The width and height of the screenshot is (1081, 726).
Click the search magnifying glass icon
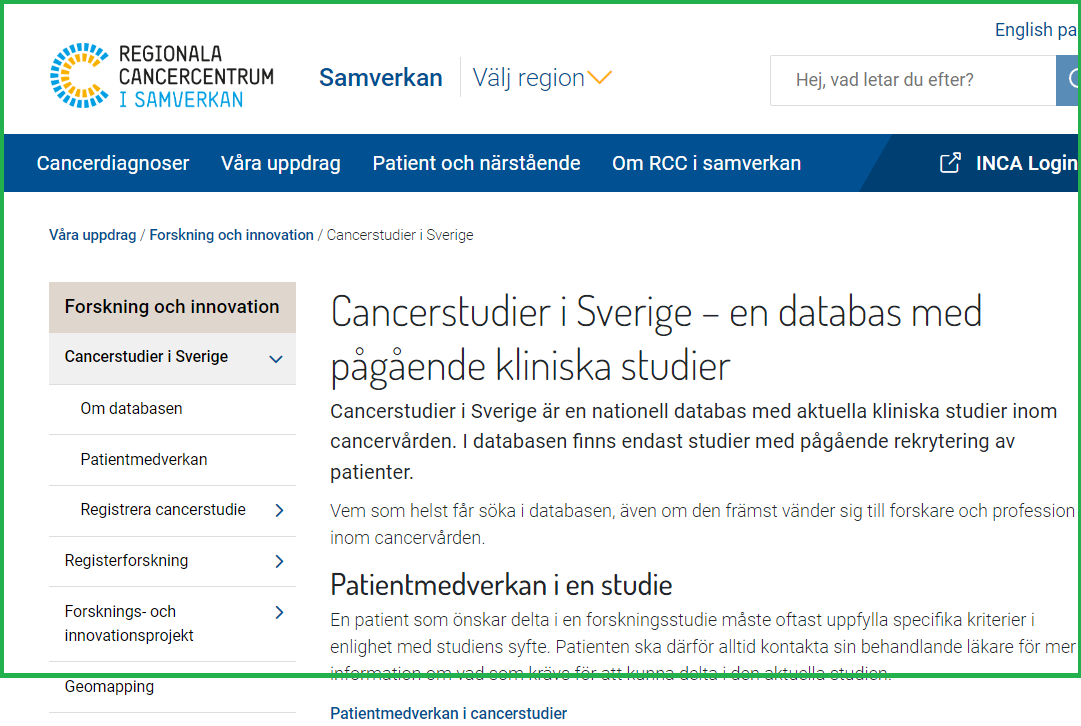(x=1072, y=80)
